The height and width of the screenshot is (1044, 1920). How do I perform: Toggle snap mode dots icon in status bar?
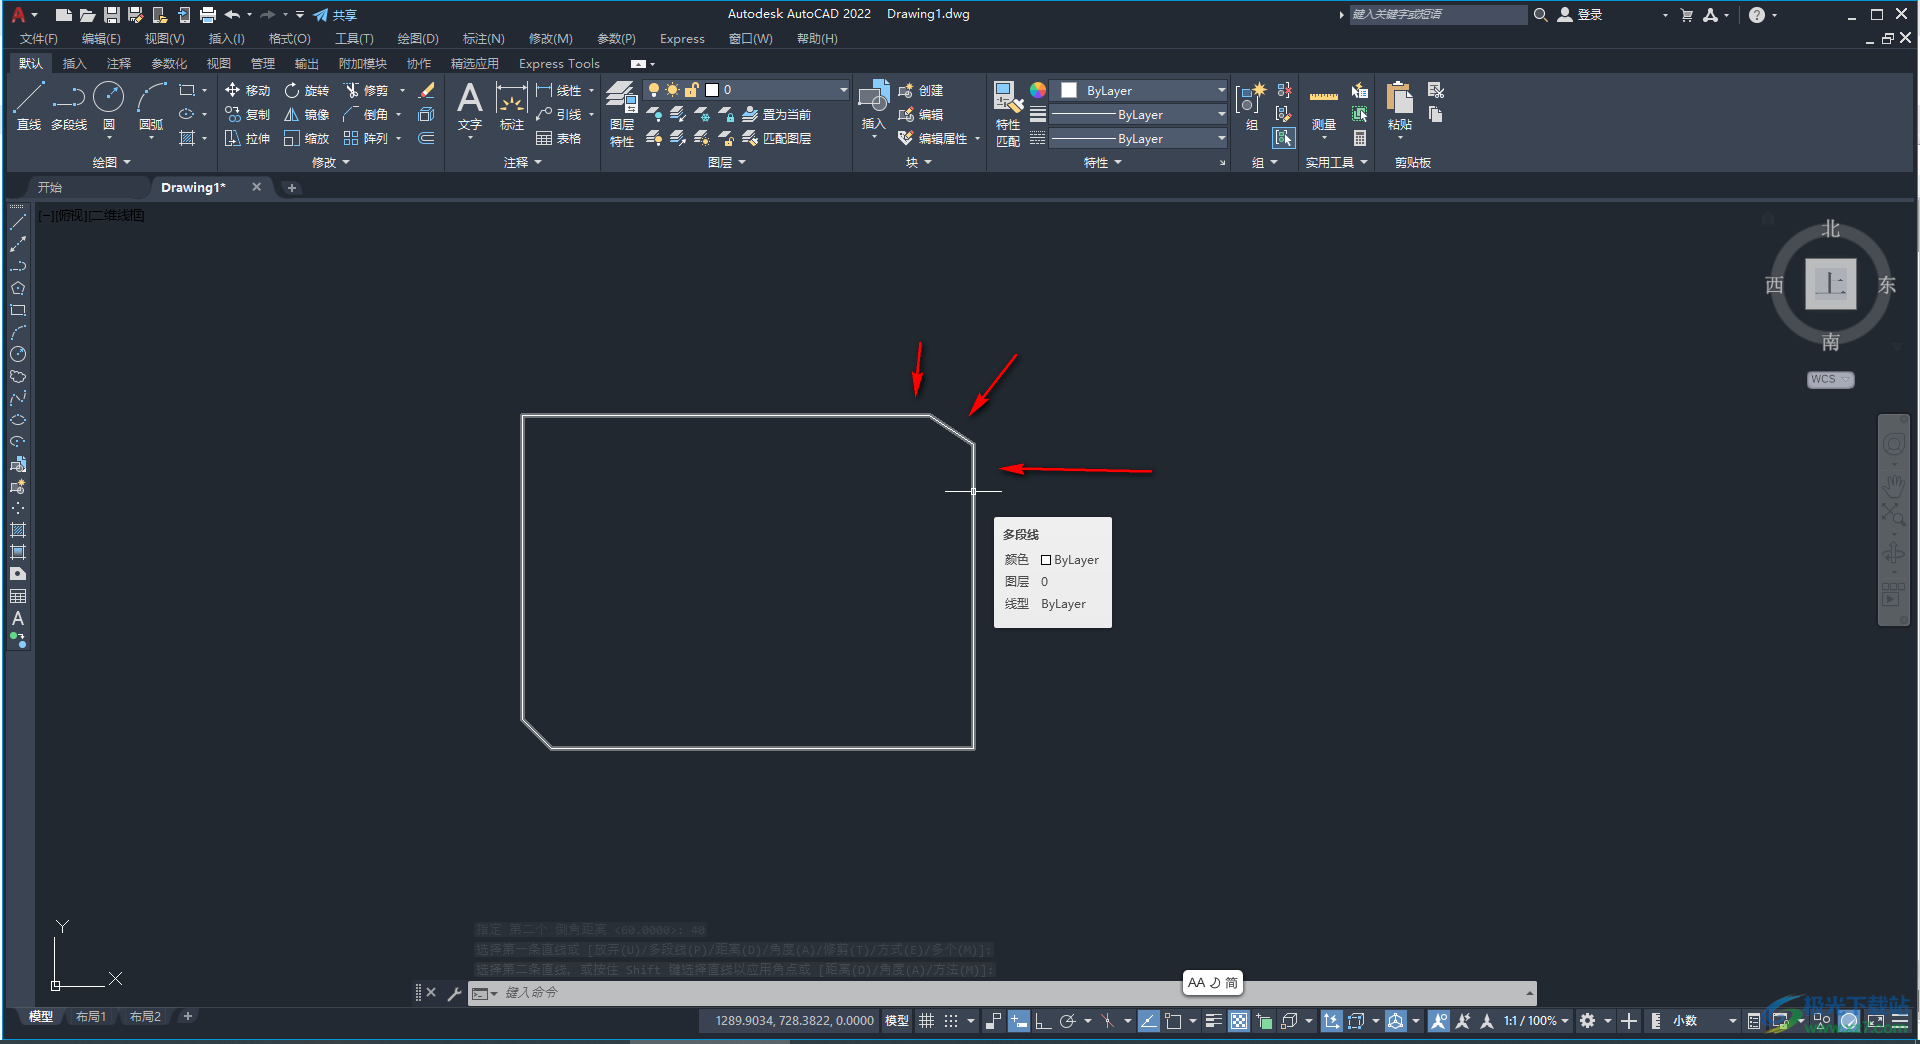click(x=951, y=1021)
